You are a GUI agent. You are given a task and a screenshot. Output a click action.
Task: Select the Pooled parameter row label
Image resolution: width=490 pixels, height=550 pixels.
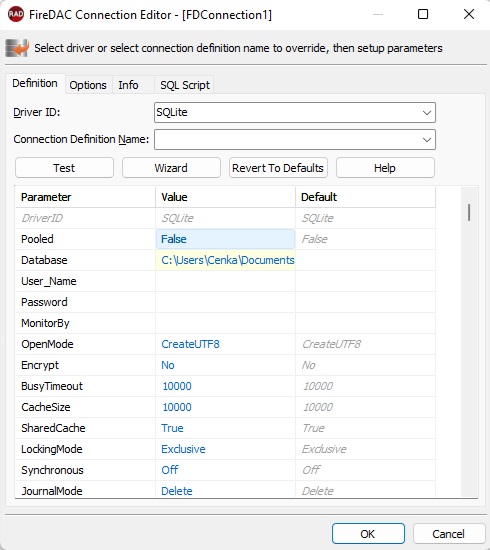click(38, 239)
